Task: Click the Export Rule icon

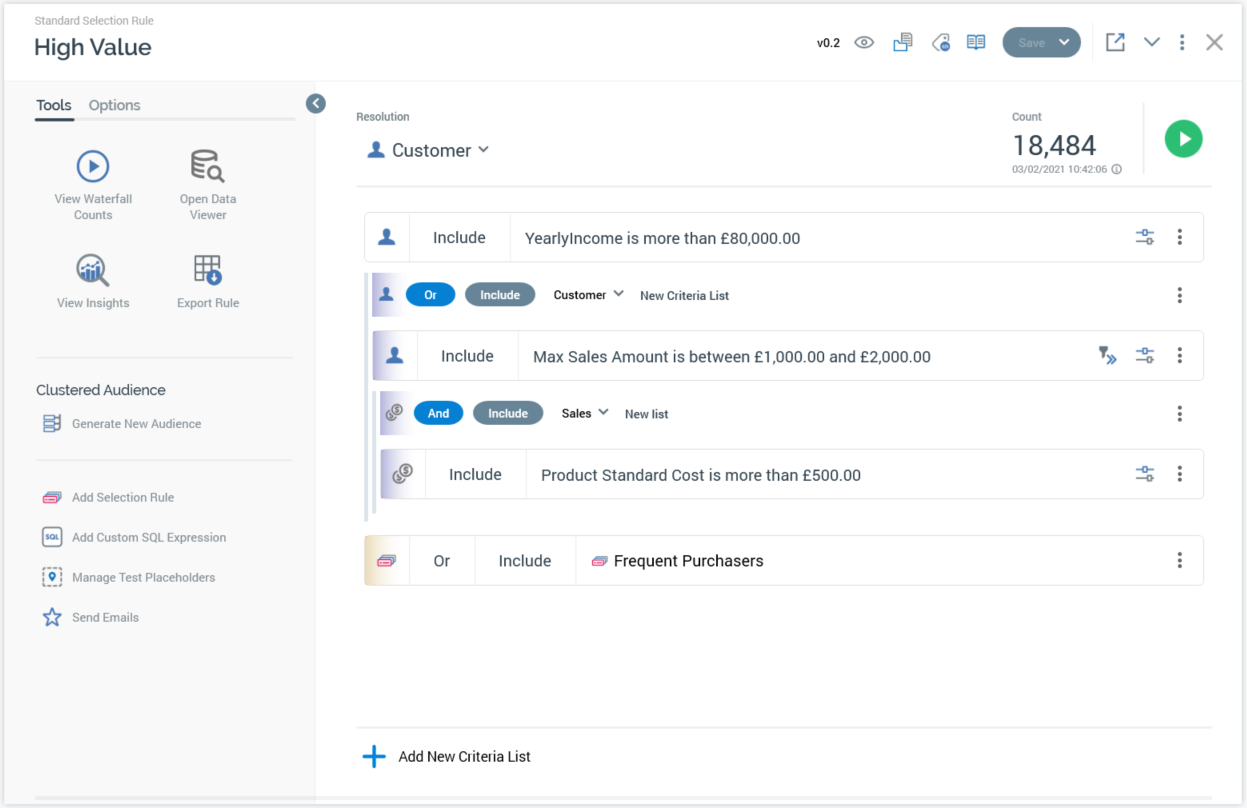Action: 208,270
